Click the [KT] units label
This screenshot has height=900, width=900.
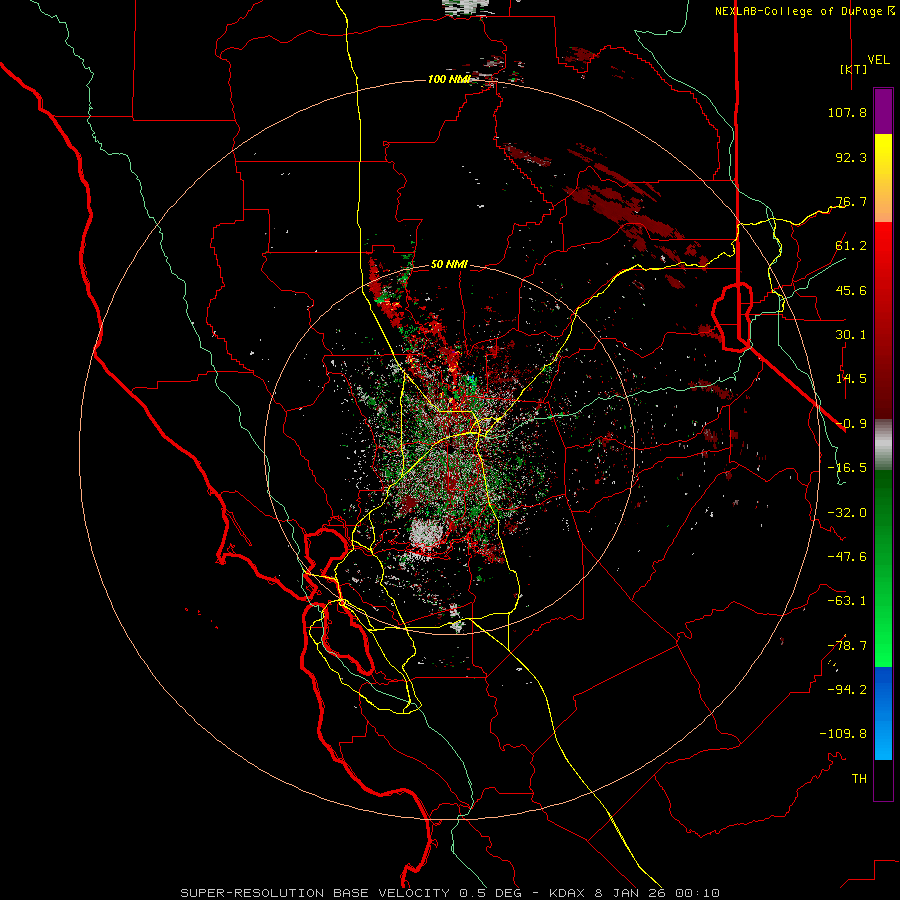pos(853,69)
